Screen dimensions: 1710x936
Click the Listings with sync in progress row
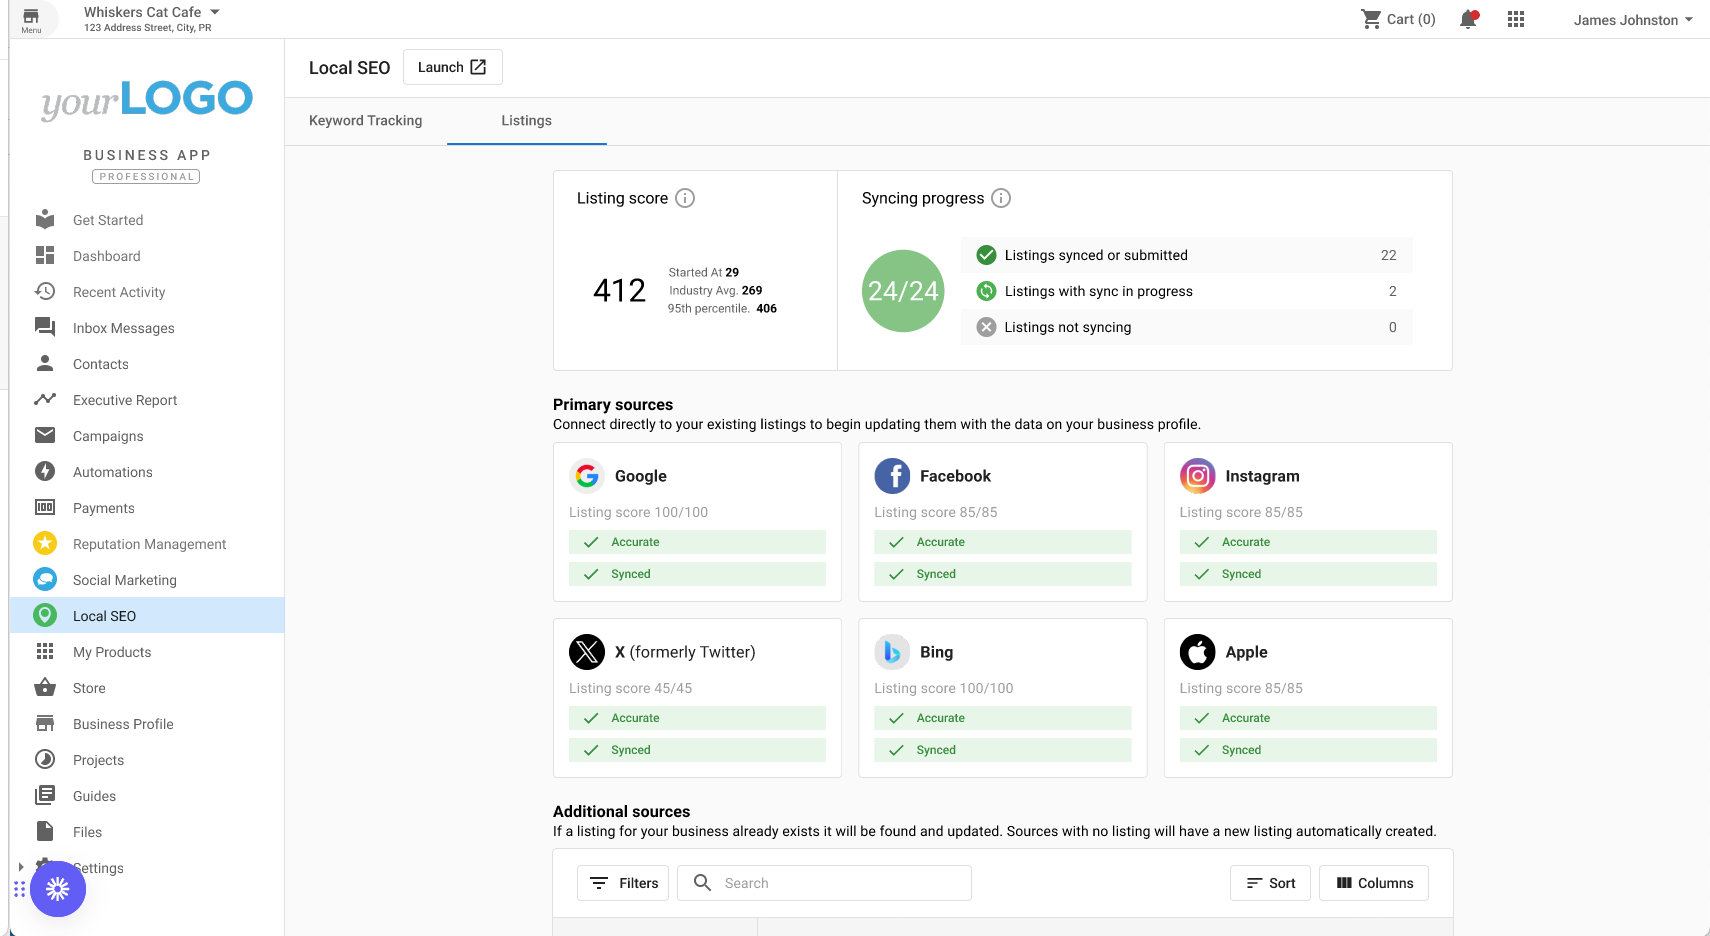(x=1187, y=291)
